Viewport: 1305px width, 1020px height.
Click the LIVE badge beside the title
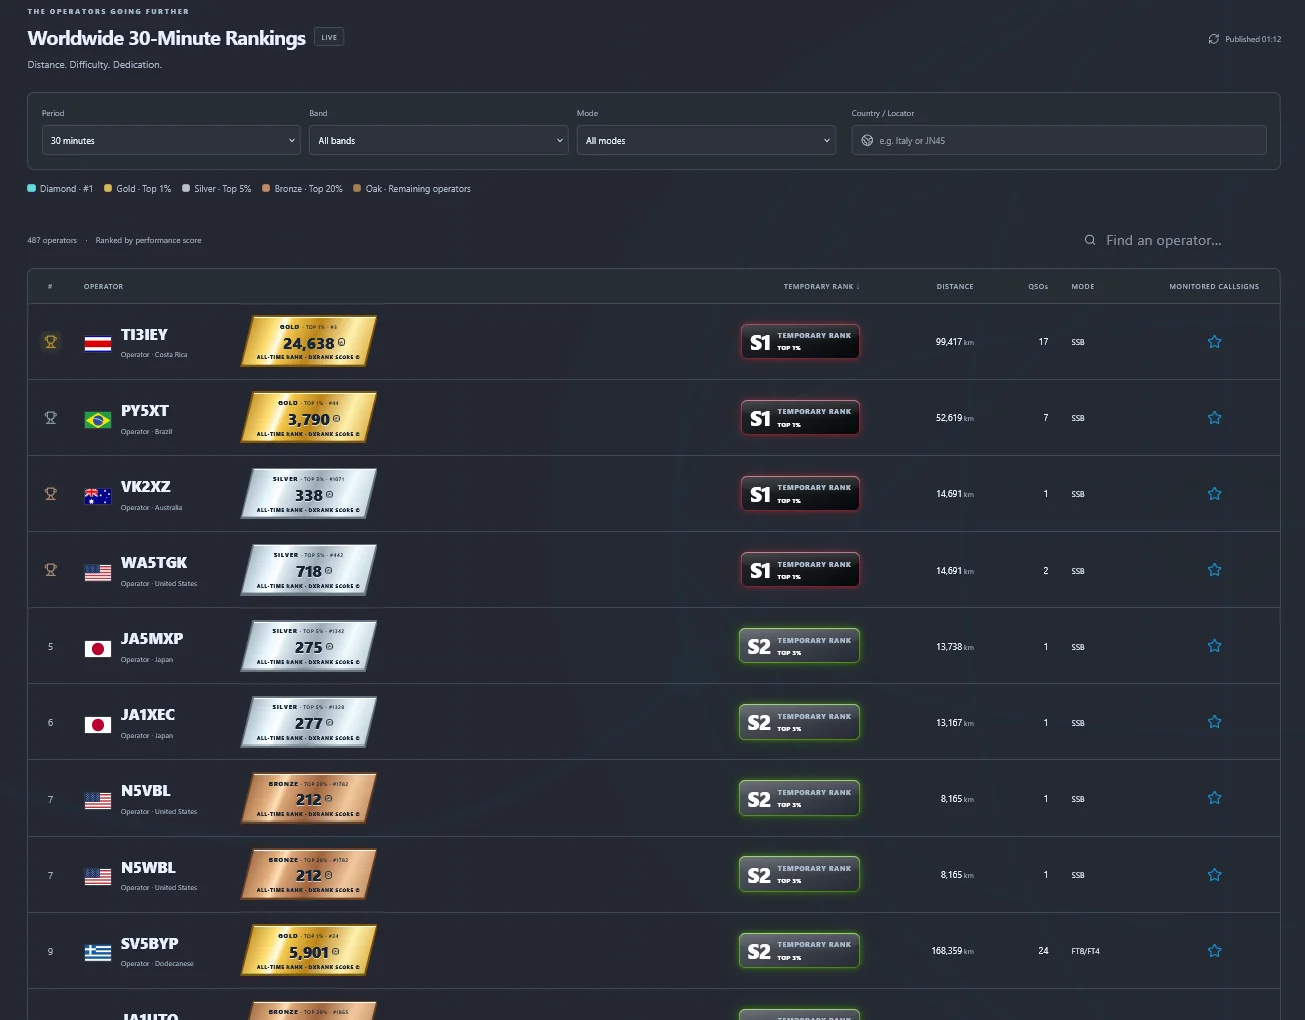click(x=329, y=37)
